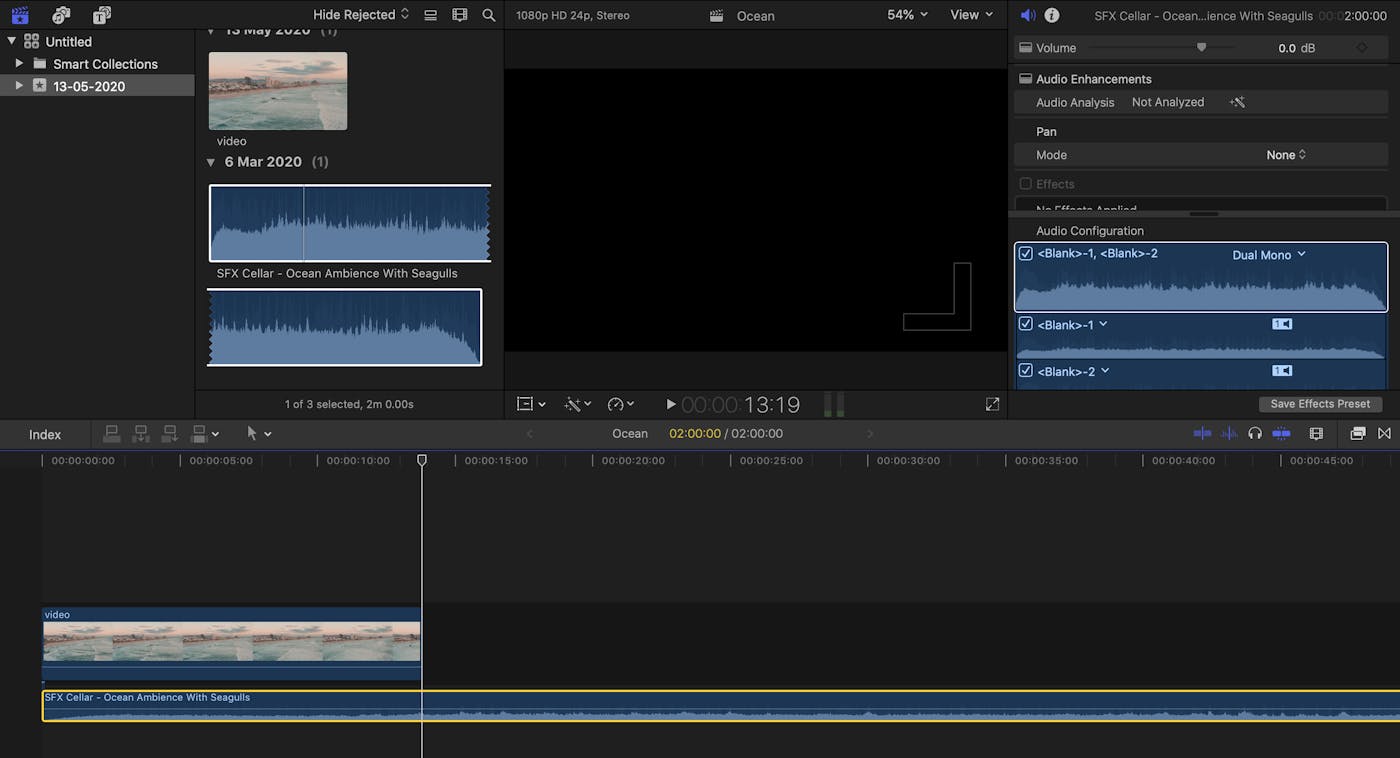This screenshot has height=758, width=1400.
Task: Uncheck the <Blank>-2 audio channel checkbox
Action: coord(1025,371)
